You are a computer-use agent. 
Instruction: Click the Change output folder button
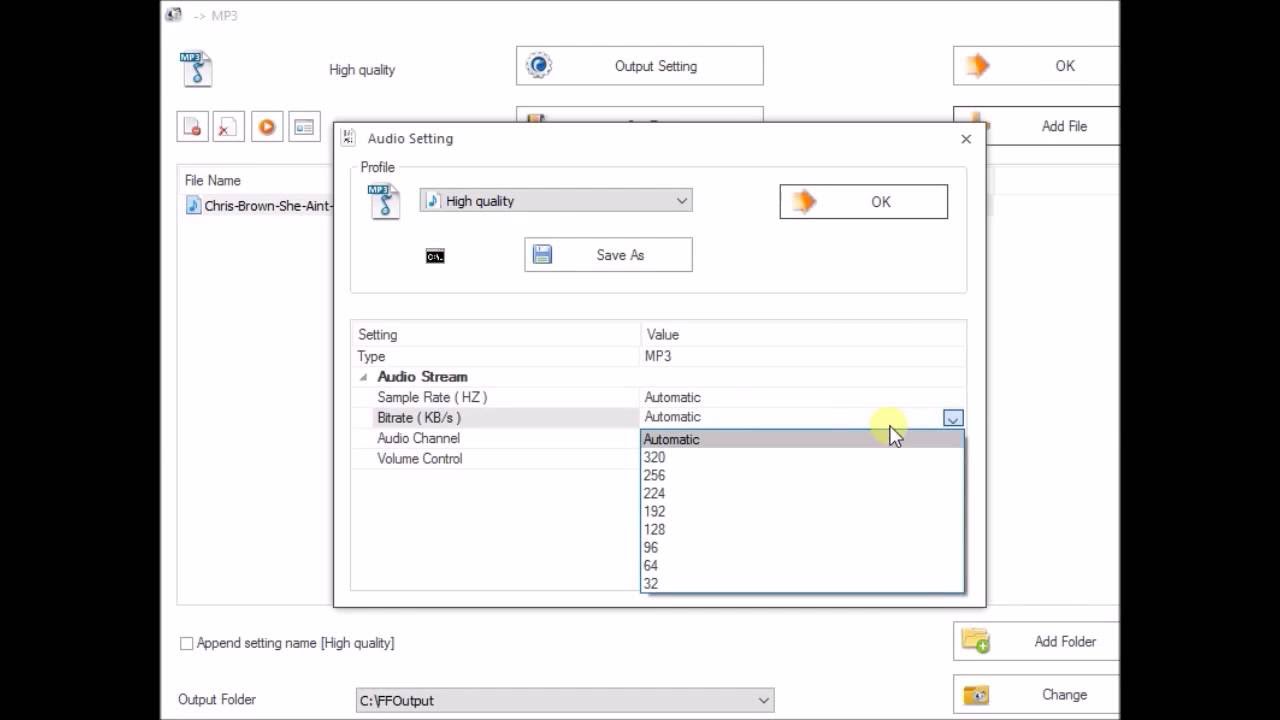point(1036,694)
